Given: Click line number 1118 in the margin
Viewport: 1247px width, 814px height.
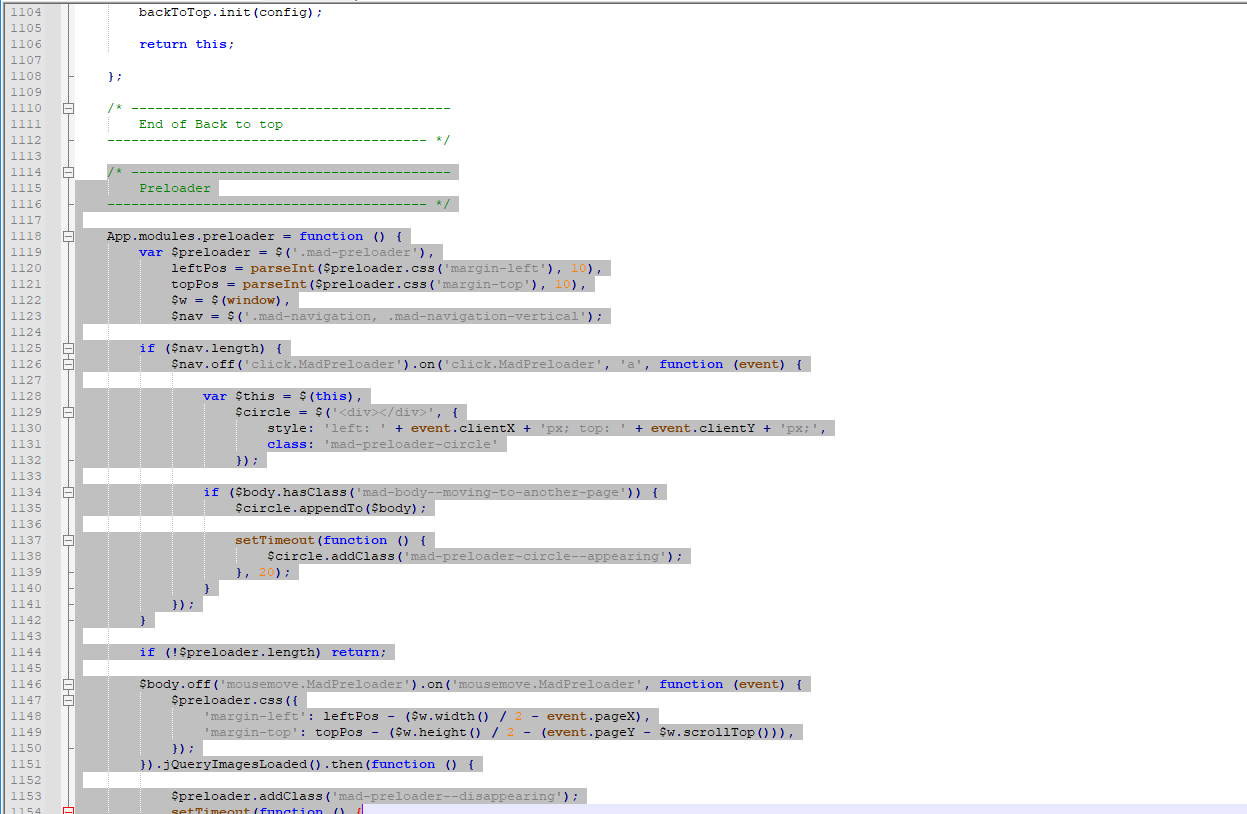Looking at the screenshot, I should pos(26,236).
